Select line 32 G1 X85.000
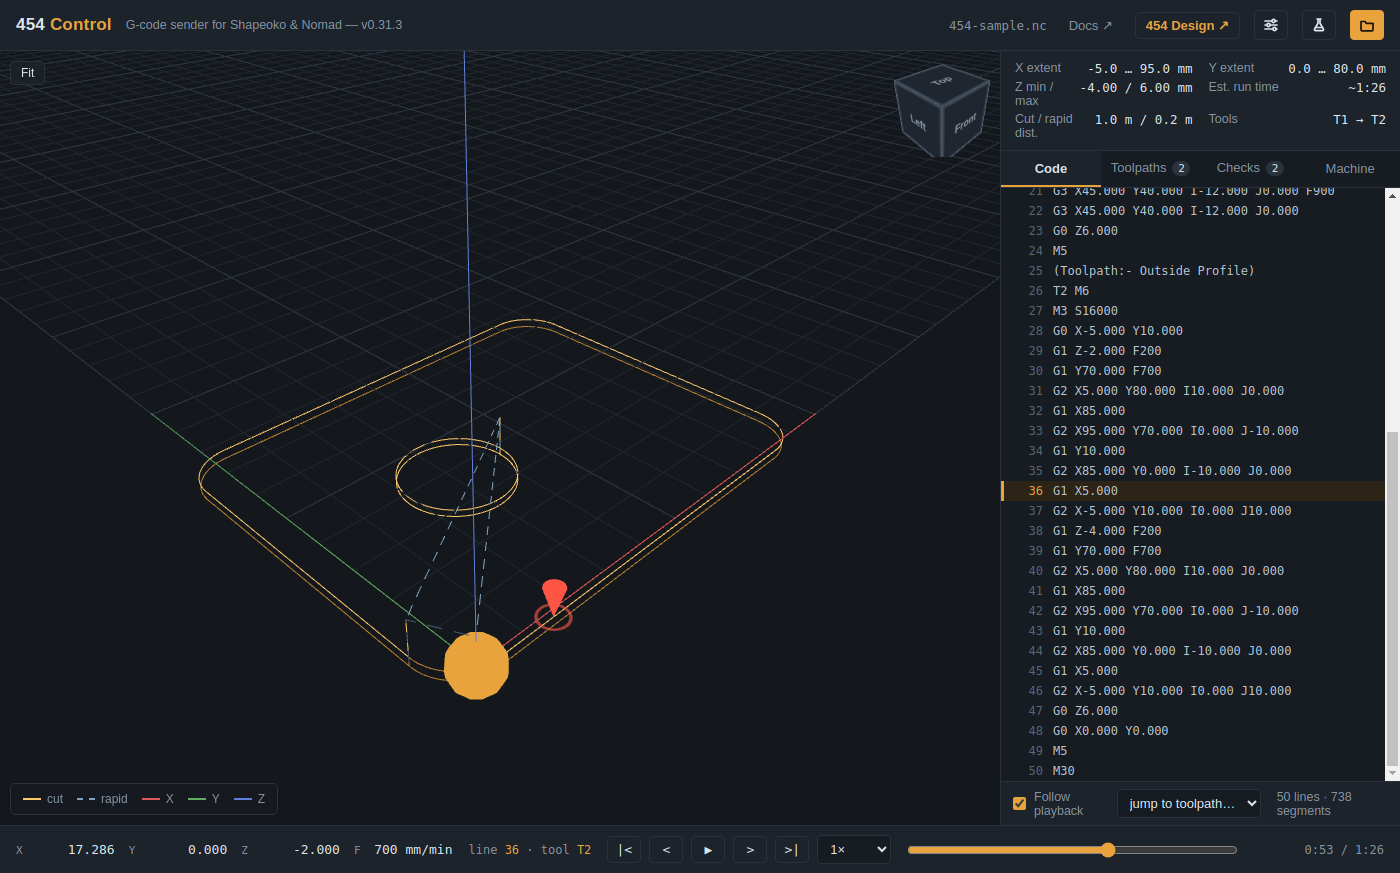This screenshot has height=873, width=1400. [1193, 411]
